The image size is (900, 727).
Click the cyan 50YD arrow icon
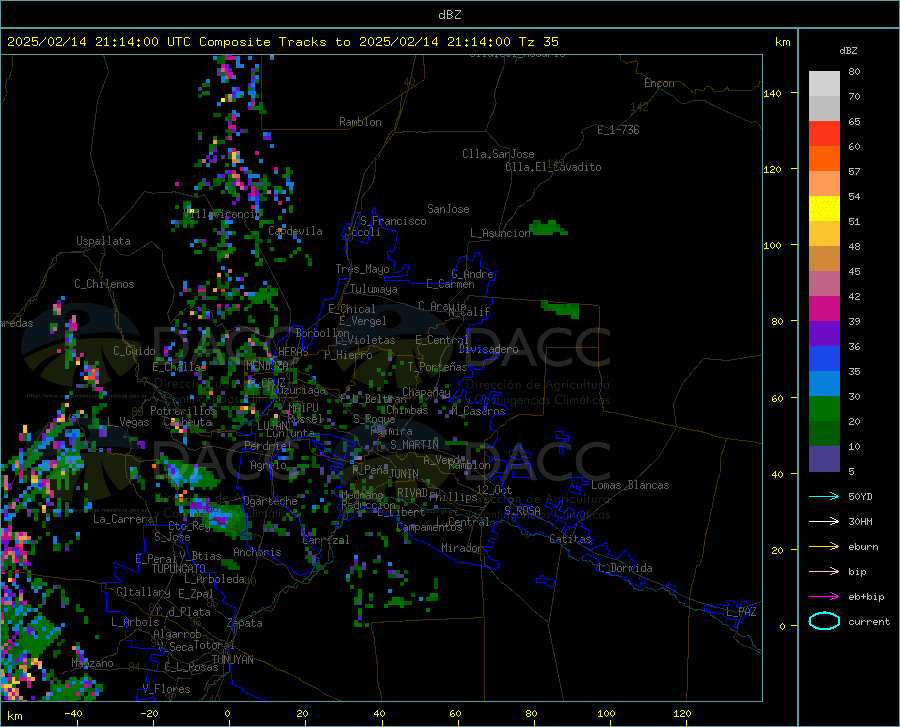point(824,496)
